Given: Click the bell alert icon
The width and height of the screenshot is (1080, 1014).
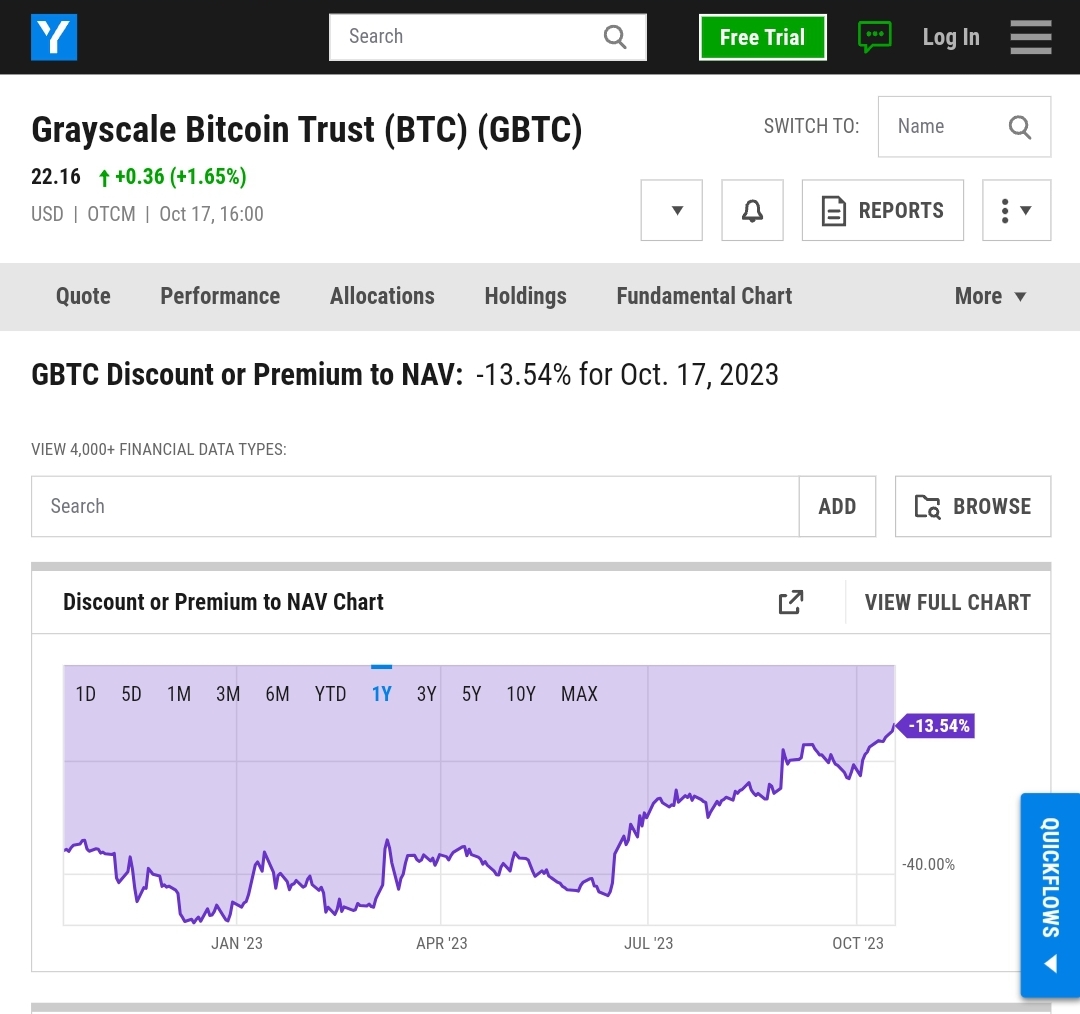Looking at the screenshot, I should pos(752,210).
